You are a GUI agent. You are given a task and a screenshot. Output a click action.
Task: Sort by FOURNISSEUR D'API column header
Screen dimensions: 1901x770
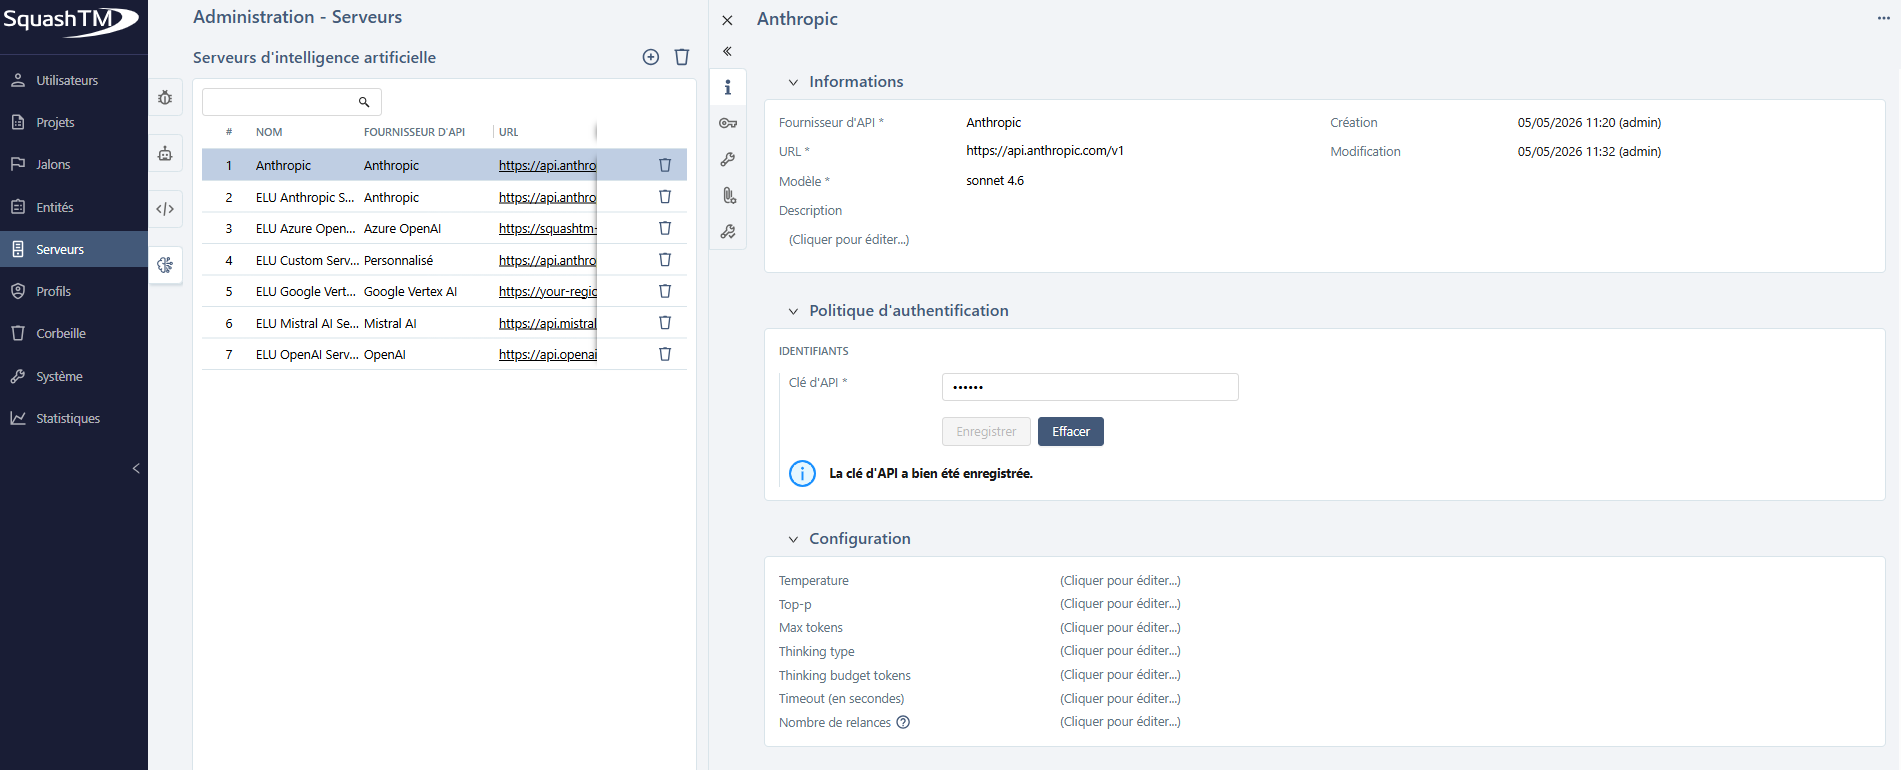(x=414, y=132)
